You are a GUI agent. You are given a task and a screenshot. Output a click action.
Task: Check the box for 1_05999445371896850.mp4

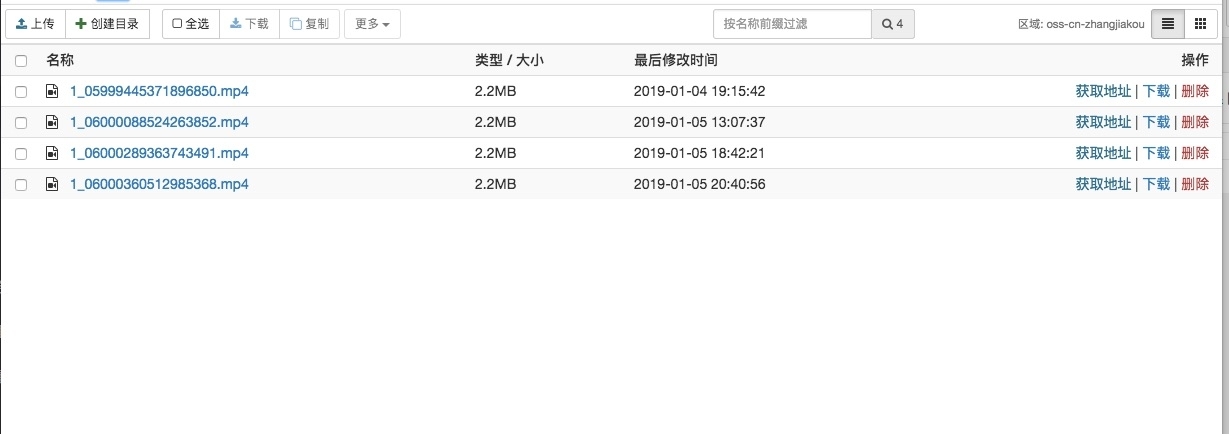[x=21, y=92]
